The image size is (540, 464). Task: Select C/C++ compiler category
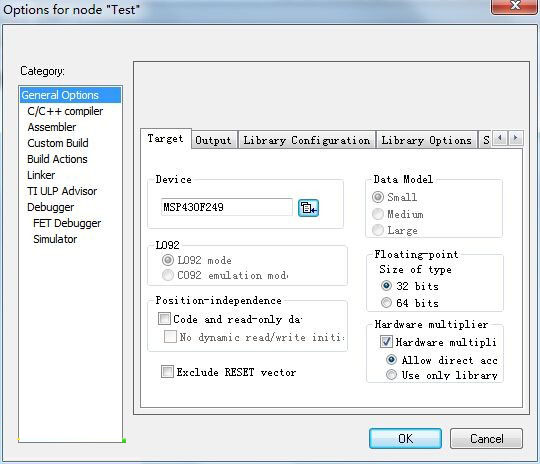65,111
